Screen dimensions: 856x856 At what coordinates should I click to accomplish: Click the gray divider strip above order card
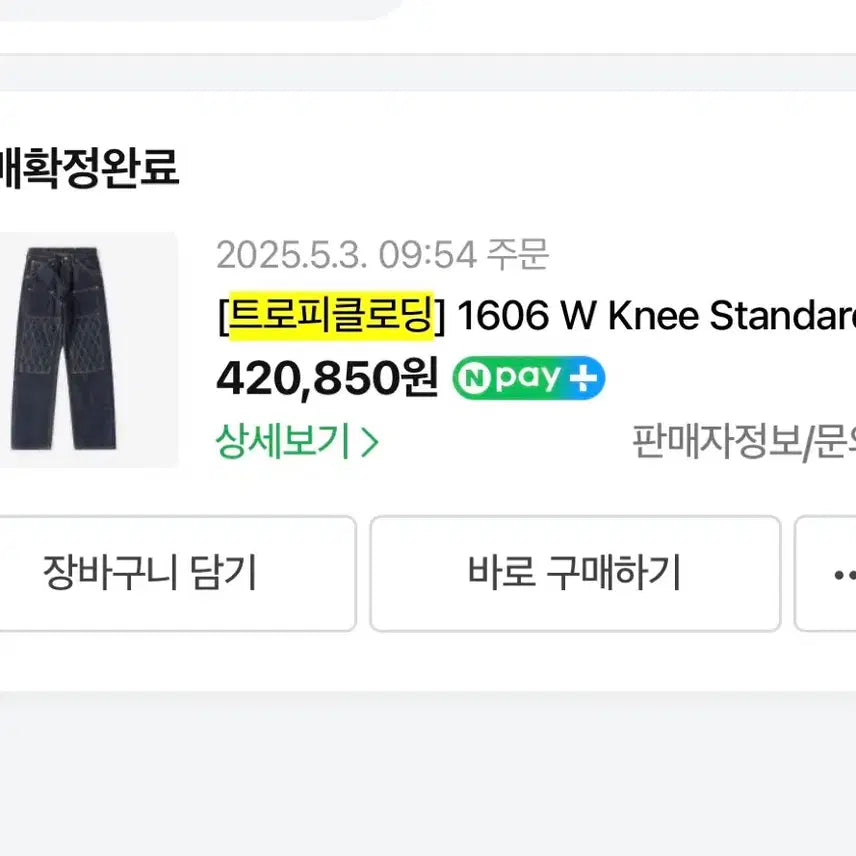(428, 72)
